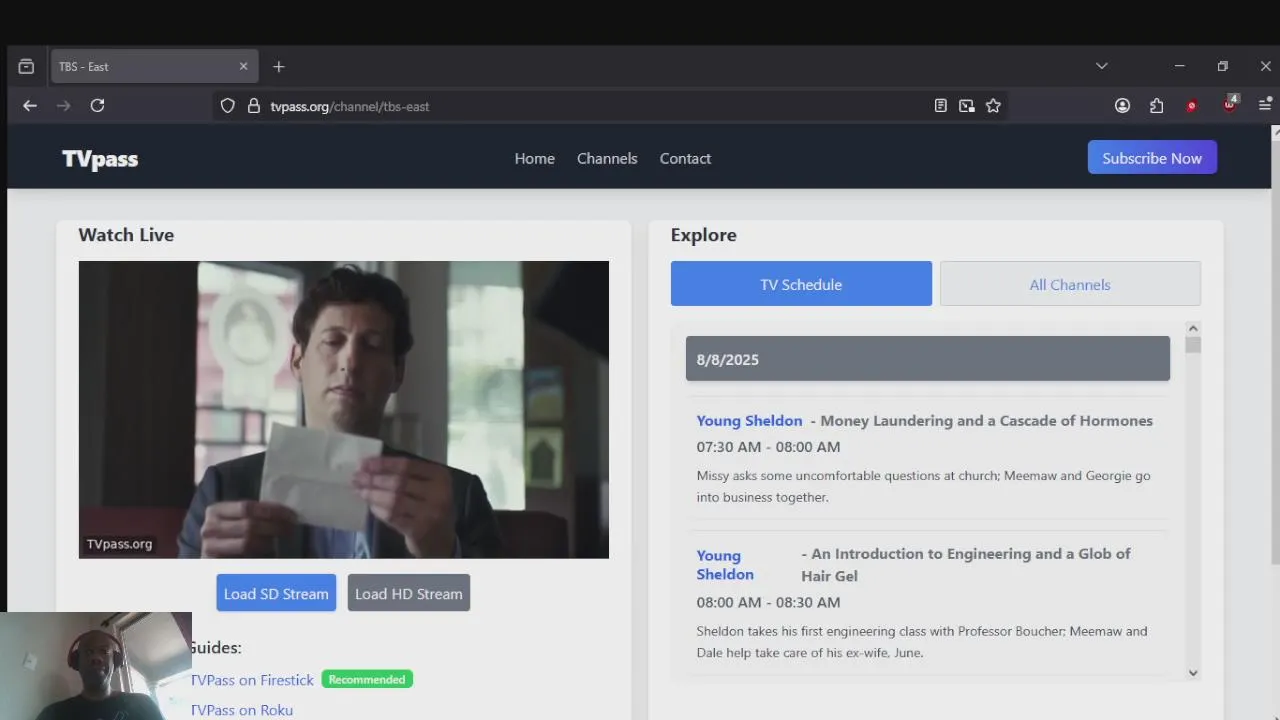Click the picture-in-picture icon in address bar
The image size is (1280, 720).
[966, 105]
